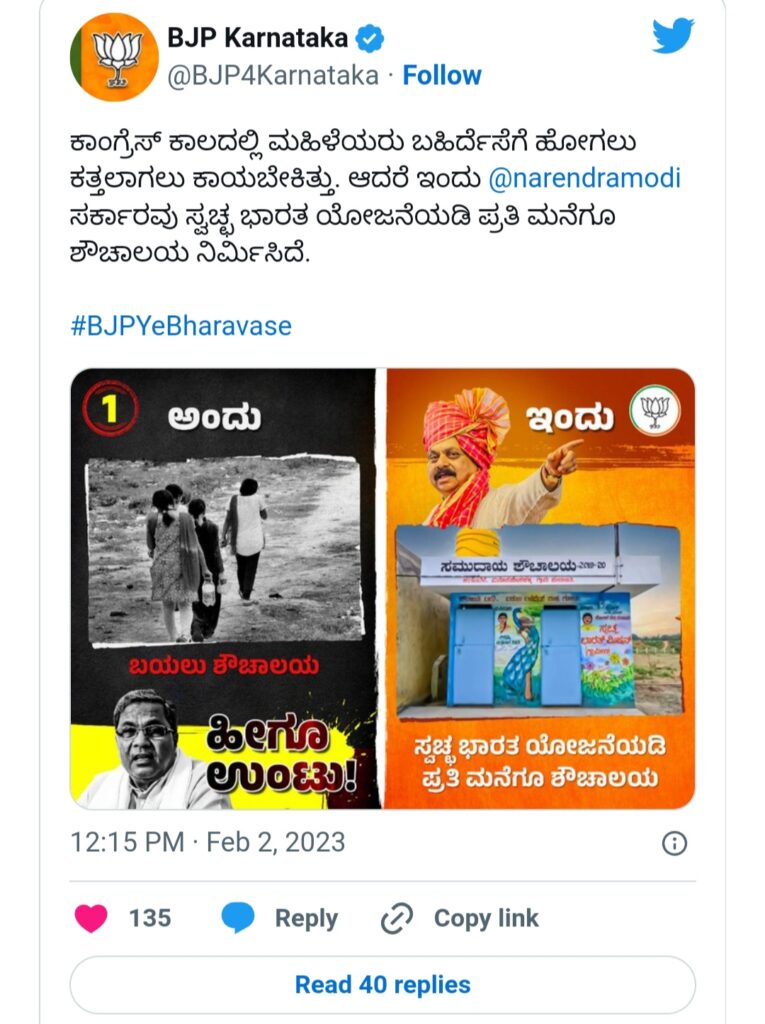Click the copy link chain icon
Image resolution: width=765 pixels, height=1024 pixels.
(397, 918)
